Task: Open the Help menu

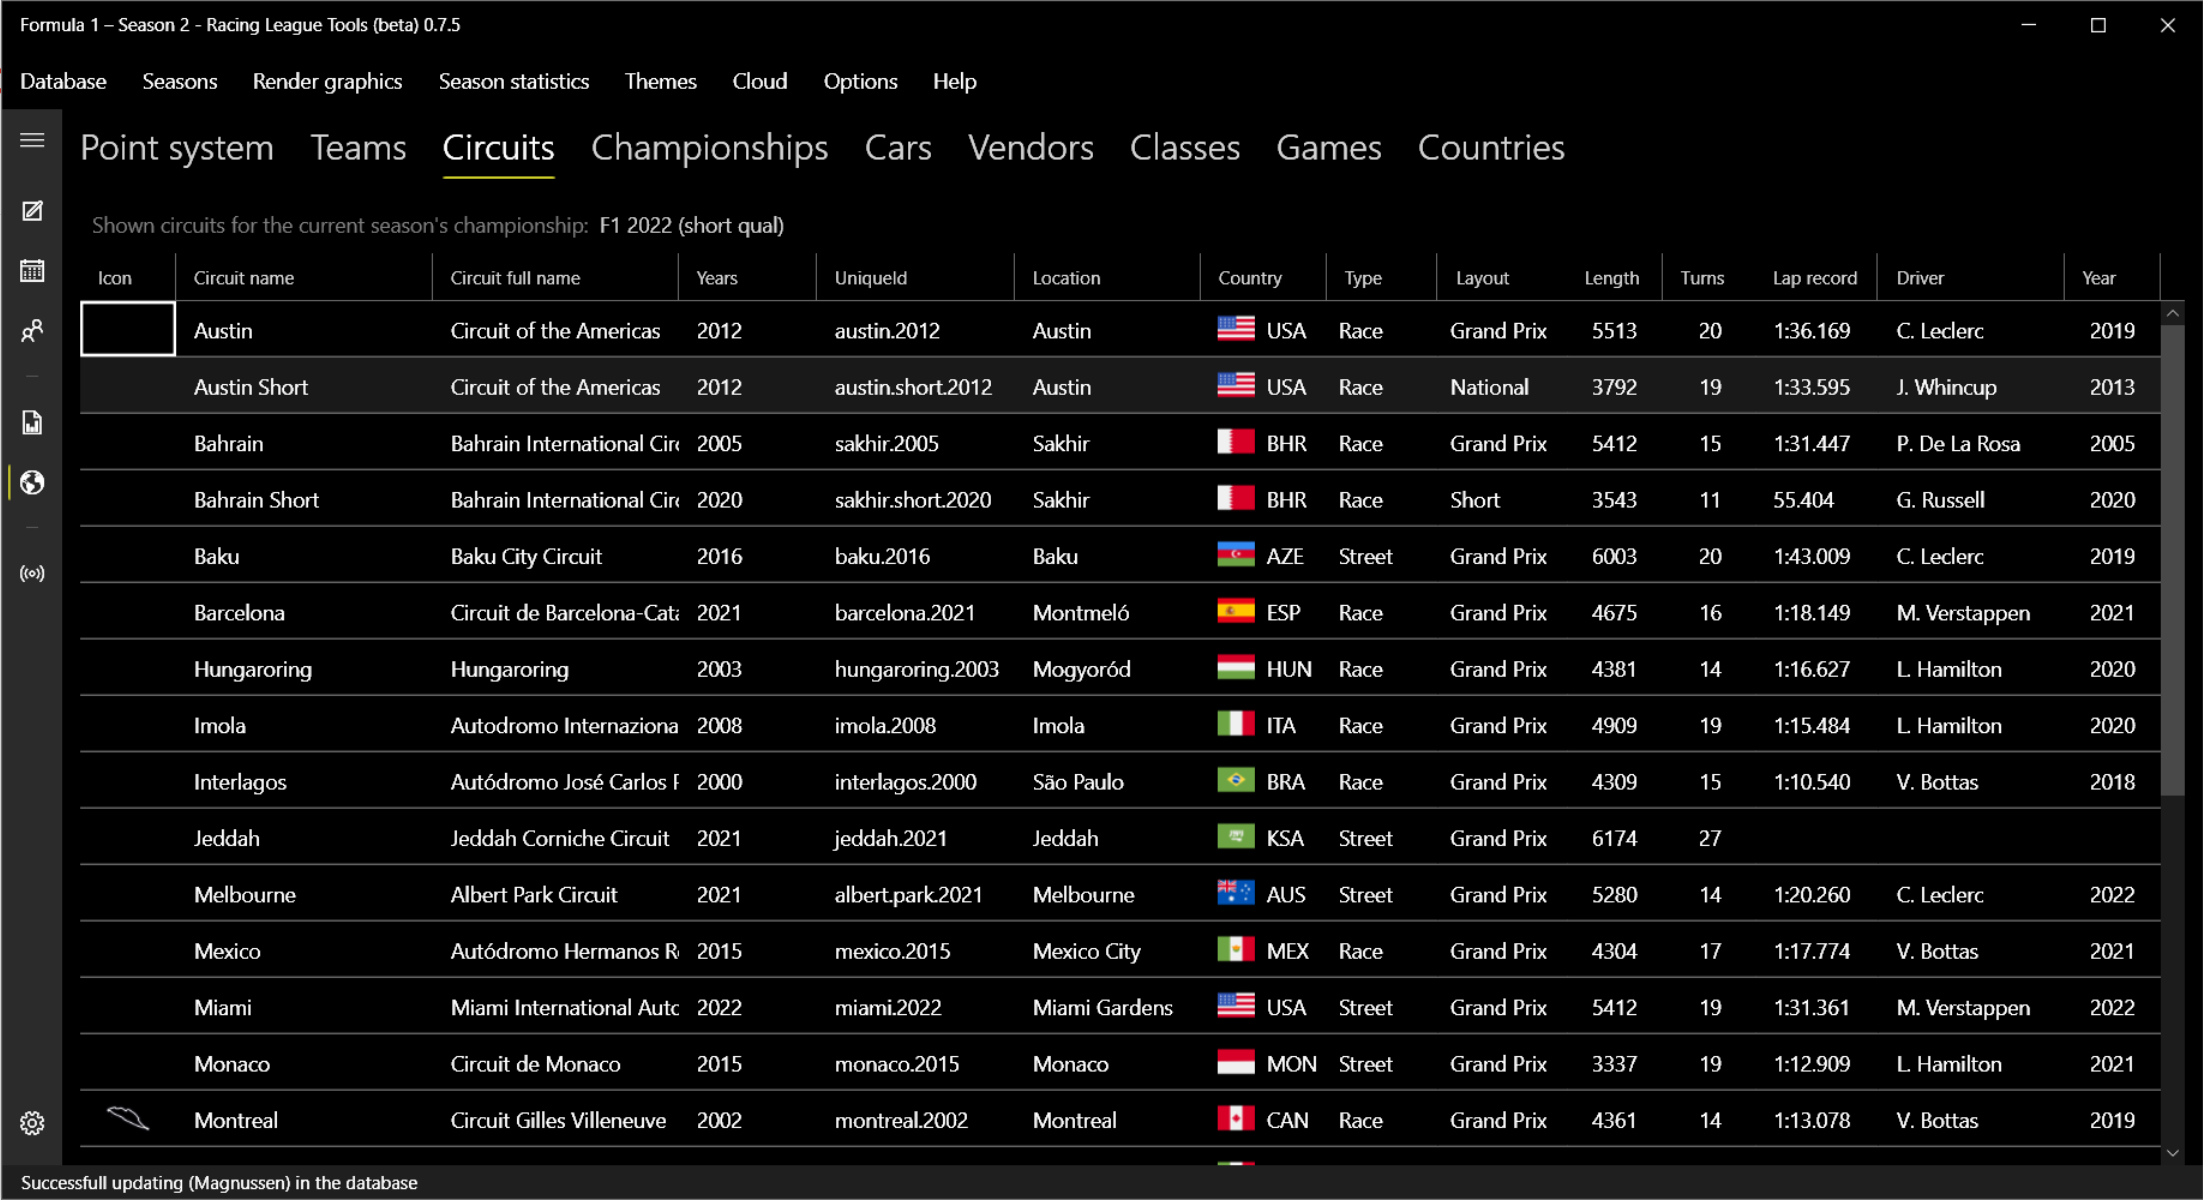Action: tap(954, 81)
